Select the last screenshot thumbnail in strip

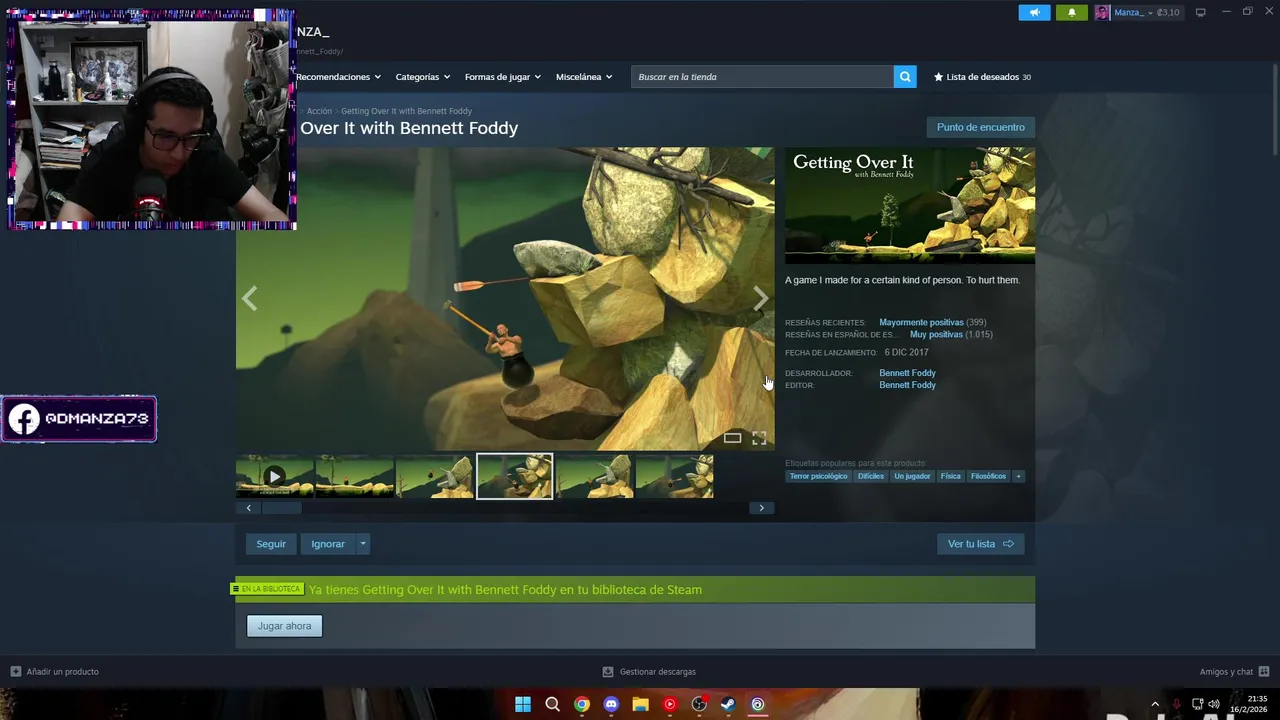(x=674, y=476)
